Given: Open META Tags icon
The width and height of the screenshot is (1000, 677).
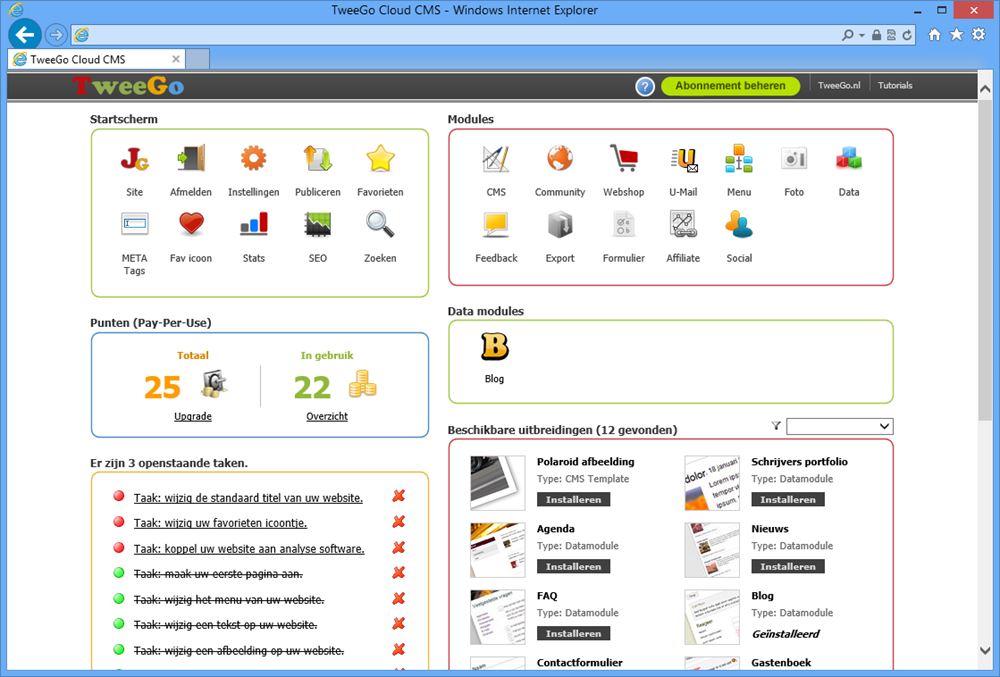Looking at the screenshot, I should tap(135, 224).
